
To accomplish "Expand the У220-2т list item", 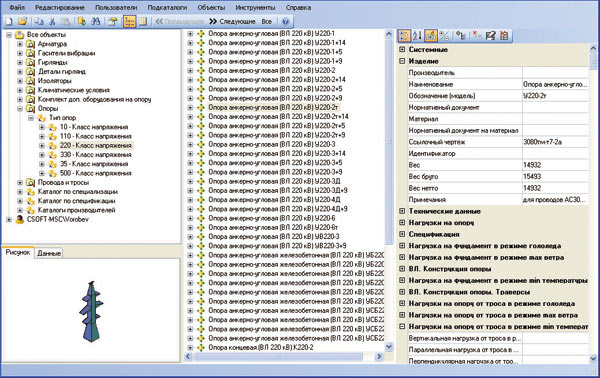I will 190,108.
